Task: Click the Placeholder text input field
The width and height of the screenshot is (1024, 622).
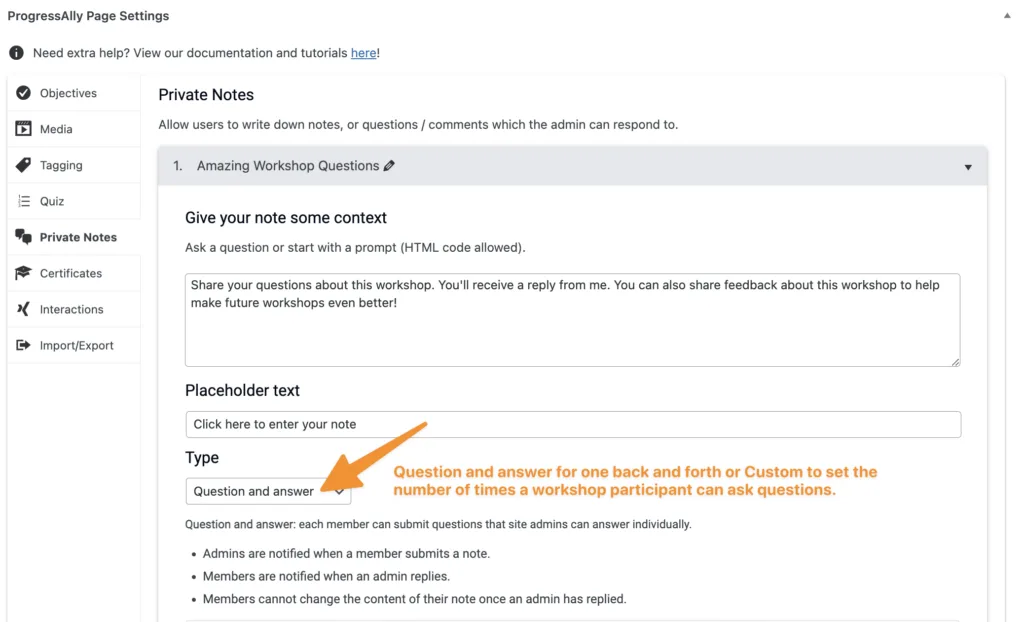Action: click(572, 424)
